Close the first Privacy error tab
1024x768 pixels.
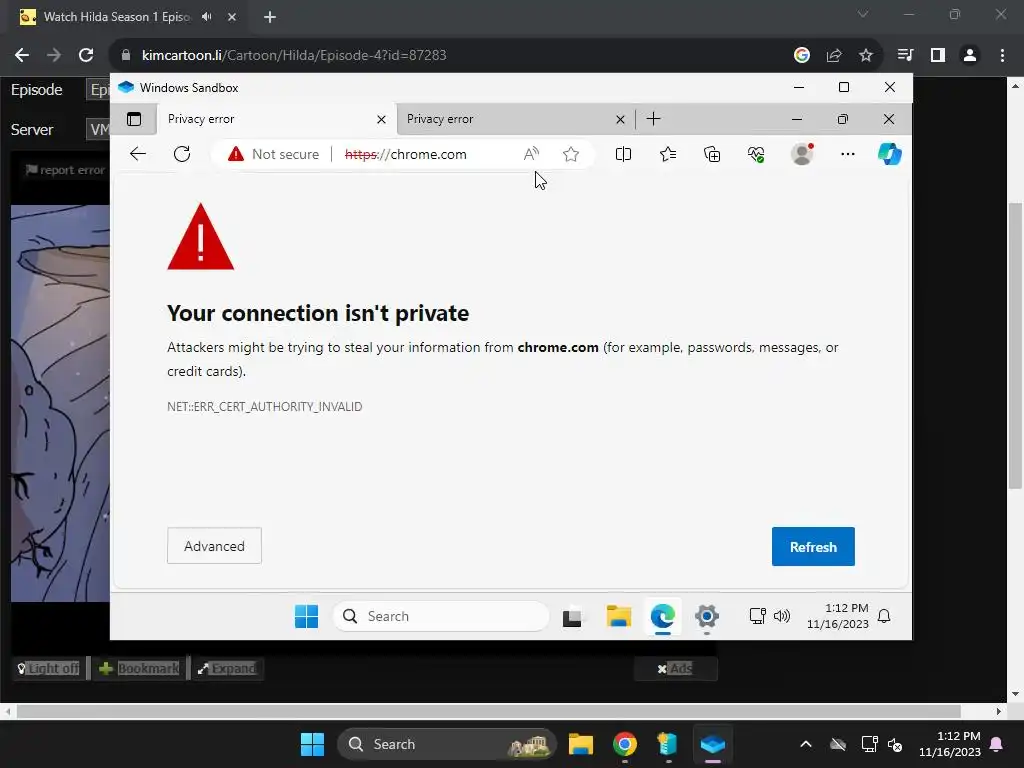(381, 120)
